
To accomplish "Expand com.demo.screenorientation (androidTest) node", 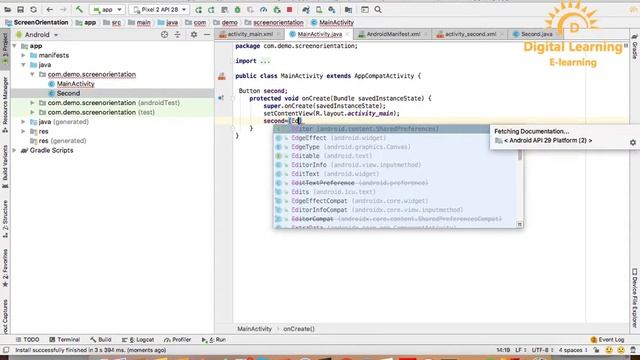I will click(x=32, y=103).
